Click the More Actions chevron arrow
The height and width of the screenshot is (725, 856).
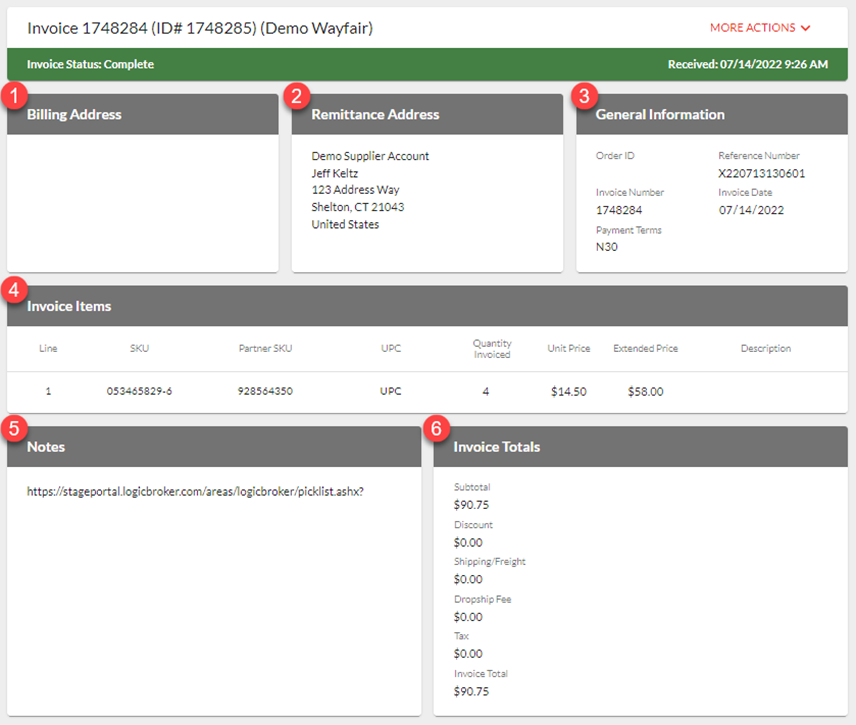point(806,29)
